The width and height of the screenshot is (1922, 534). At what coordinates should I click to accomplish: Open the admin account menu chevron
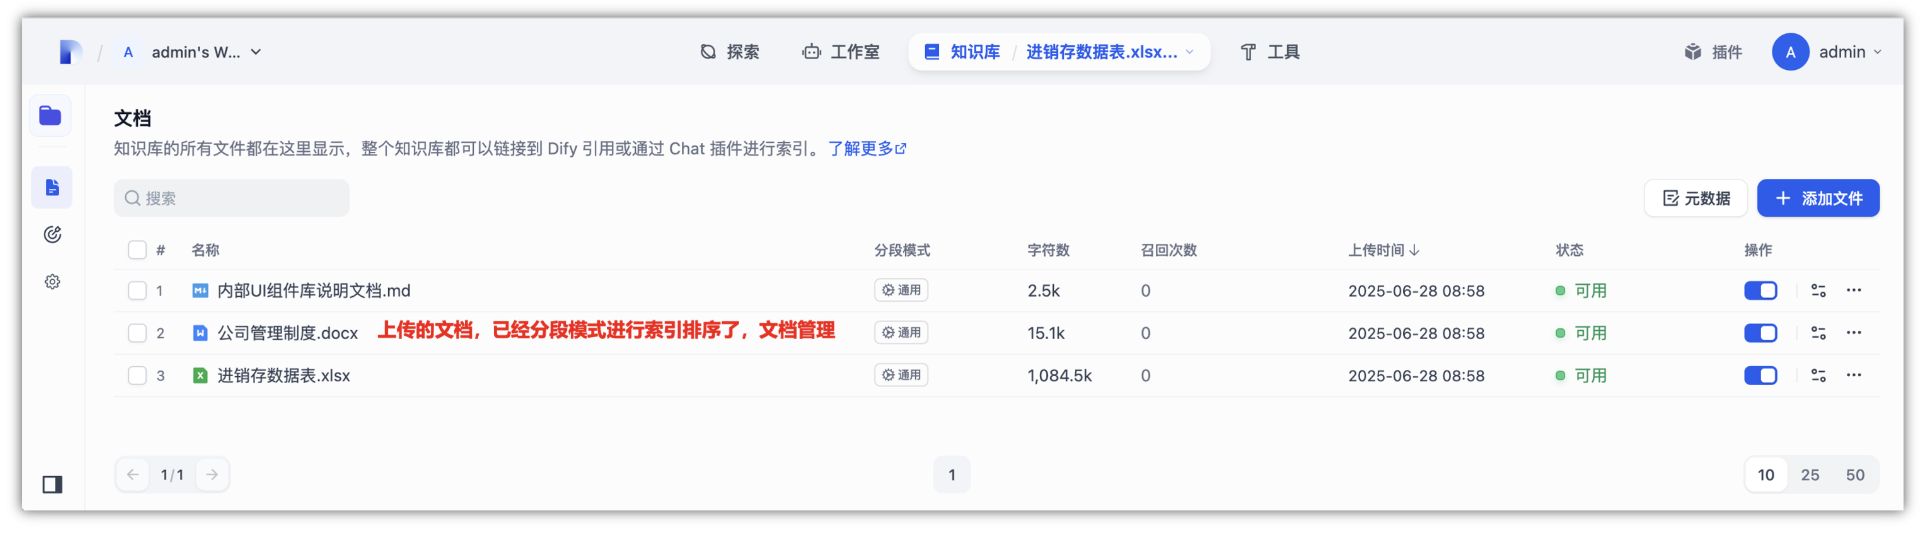[x=1877, y=52]
